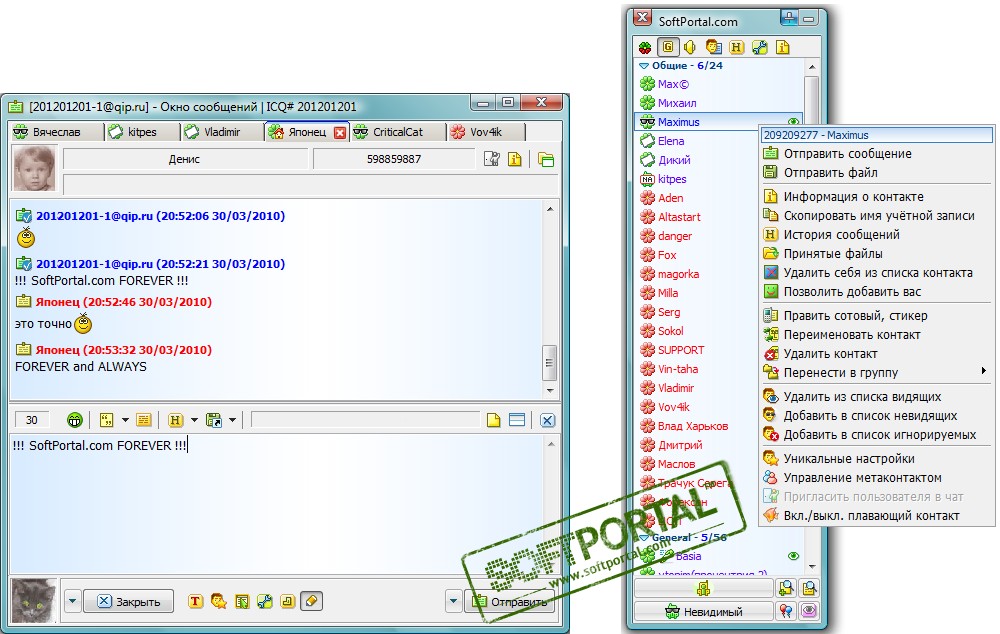Viewport: 1000px width, 634px height.
Task: Click the blue window layout icon in chat toolbar
Action: click(517, 420)
